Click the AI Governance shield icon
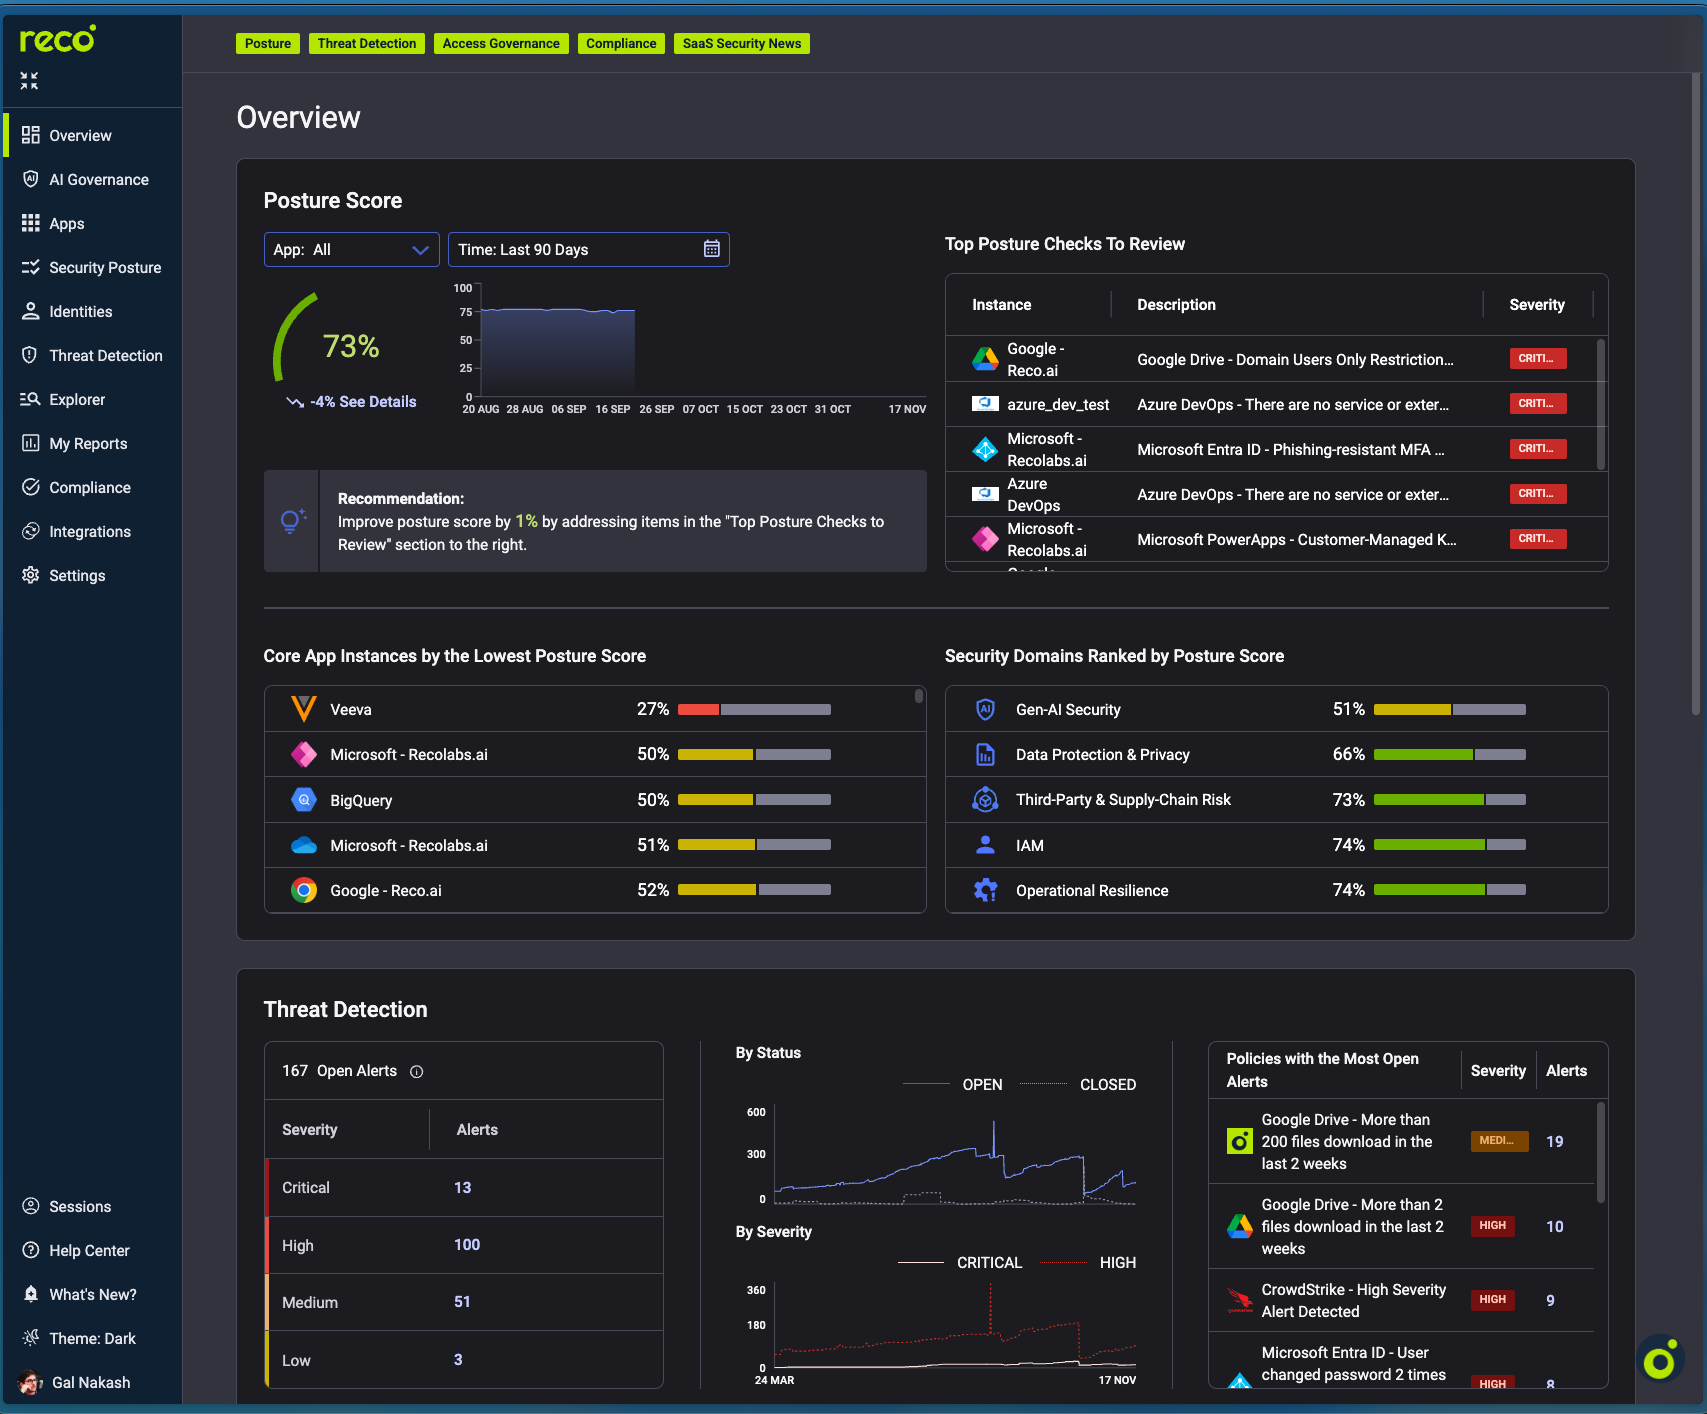1707x1414 pixels. coord(31,179)
